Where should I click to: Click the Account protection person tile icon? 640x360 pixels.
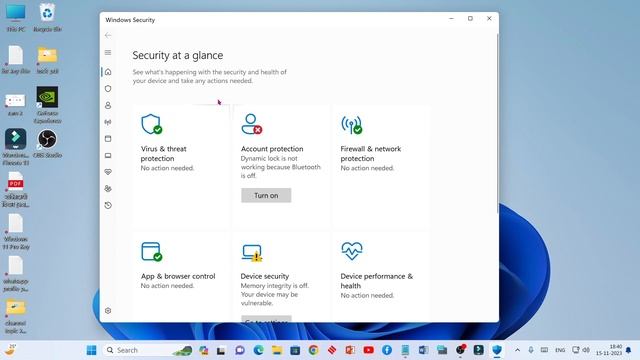(x=251, y=124)
